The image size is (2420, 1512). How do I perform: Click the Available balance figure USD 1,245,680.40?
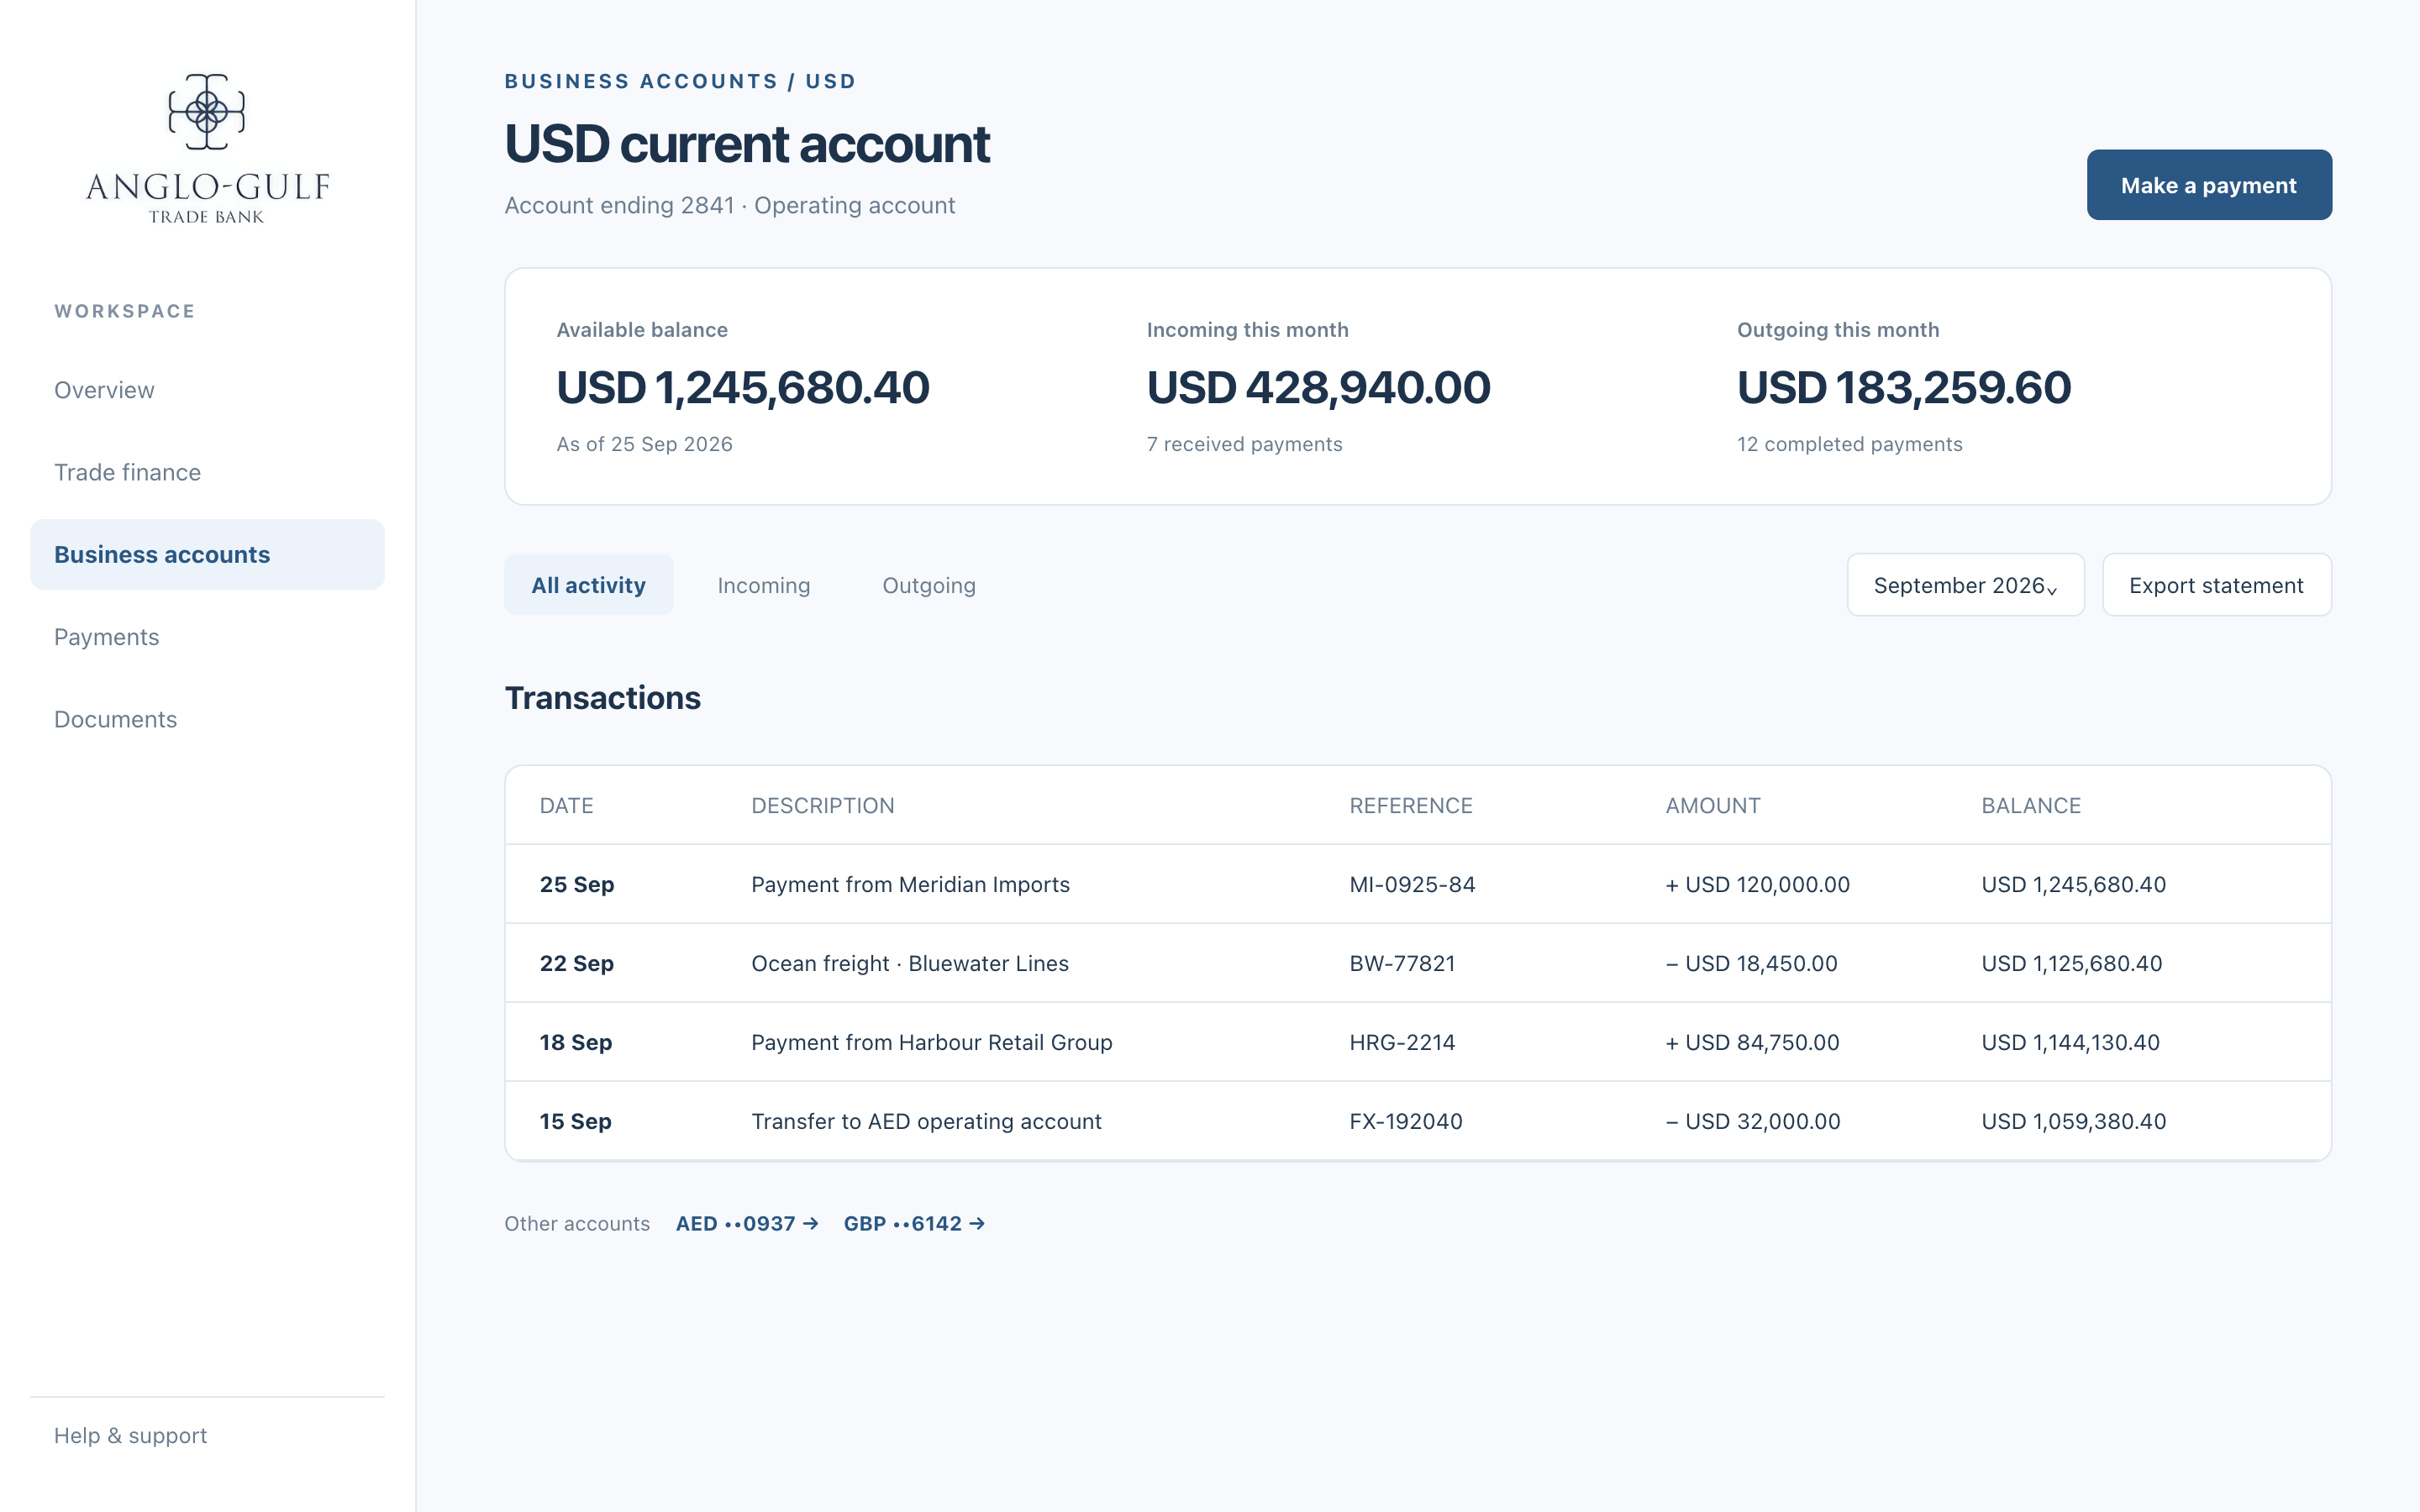743,387
